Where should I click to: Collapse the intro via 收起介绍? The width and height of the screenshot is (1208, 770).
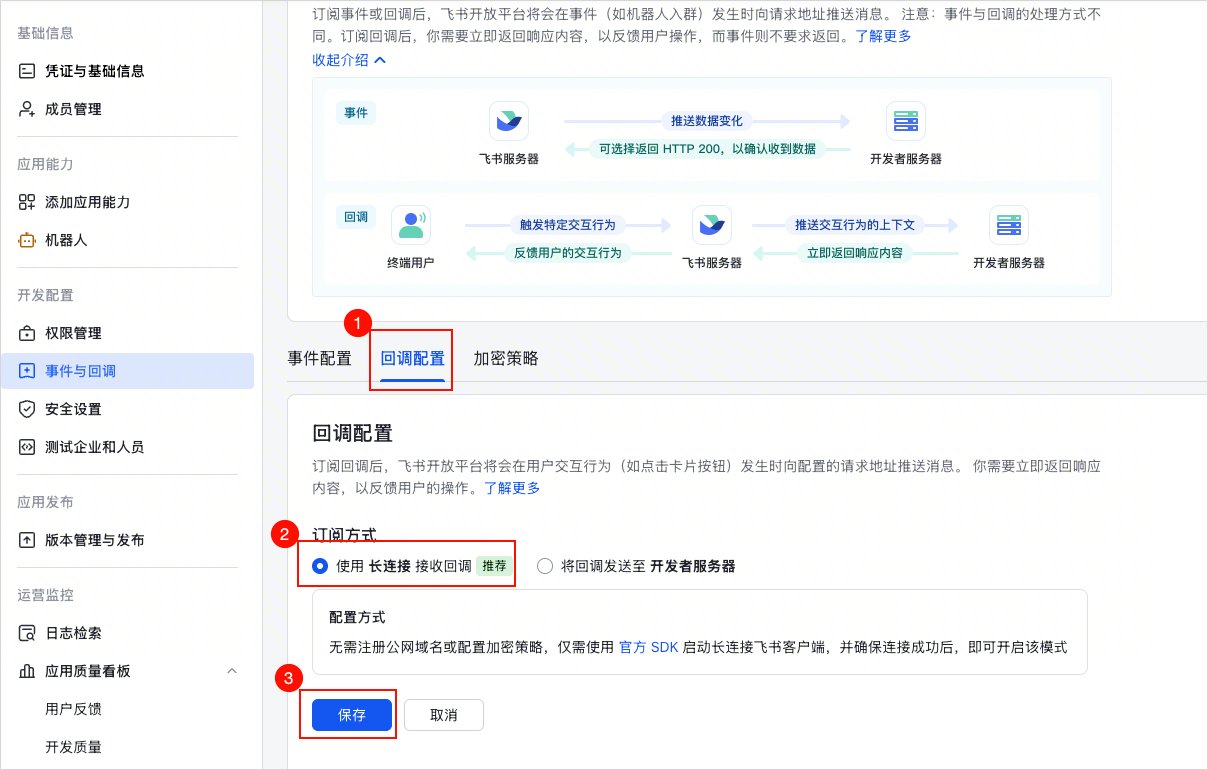349,60
